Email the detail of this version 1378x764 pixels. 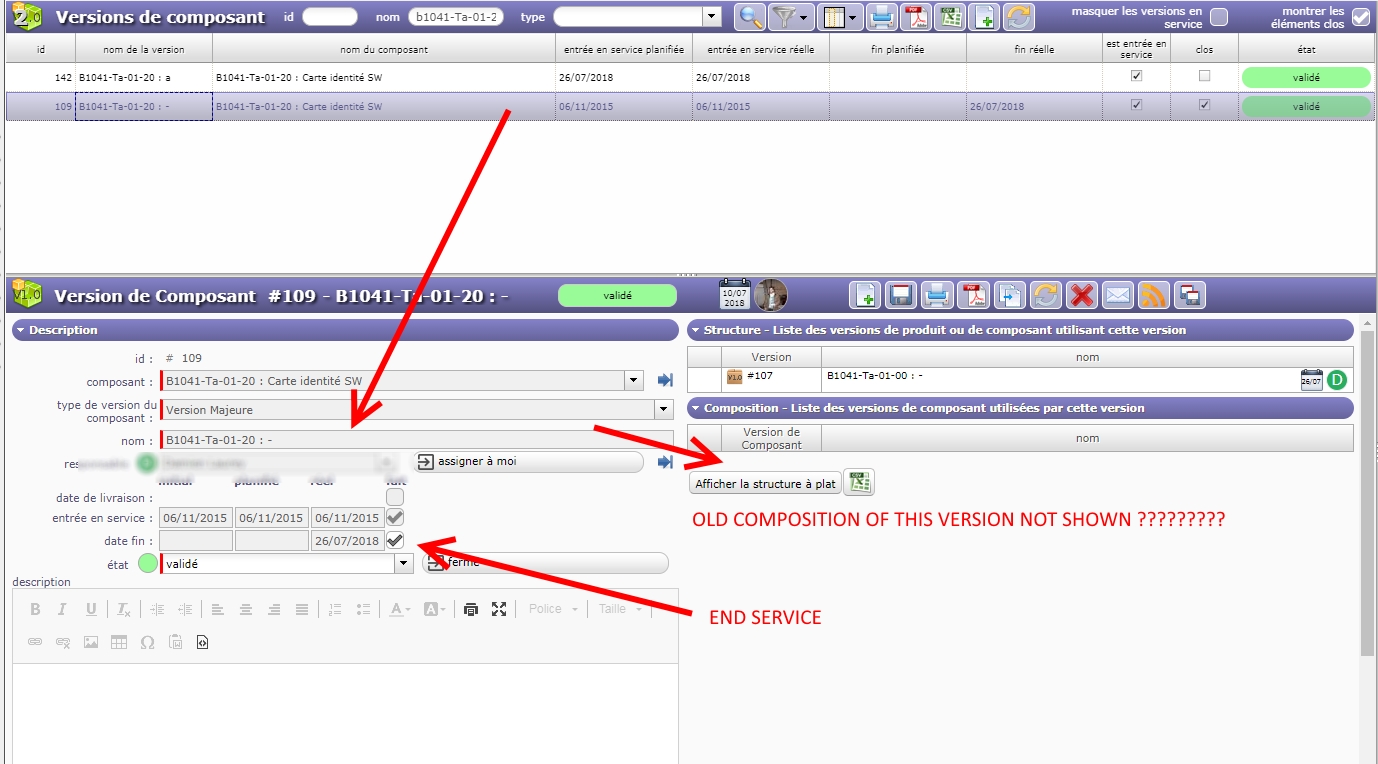(1118, 295)
